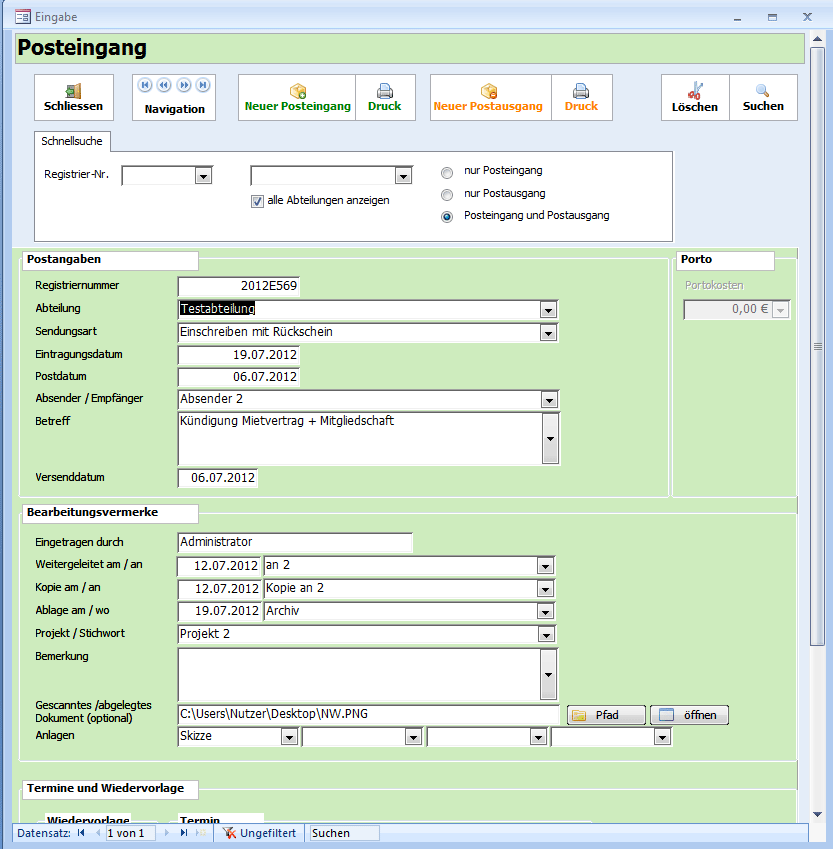Open the Suchen magnifier button
Viewport: 833px width, 849px height.
coord(763,97)
